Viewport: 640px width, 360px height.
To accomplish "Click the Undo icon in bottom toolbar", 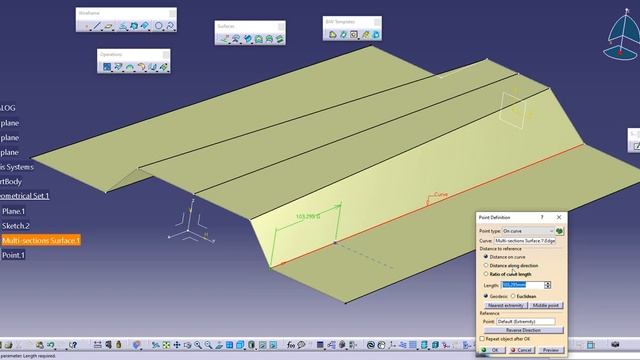I will [x=51, y=345].
